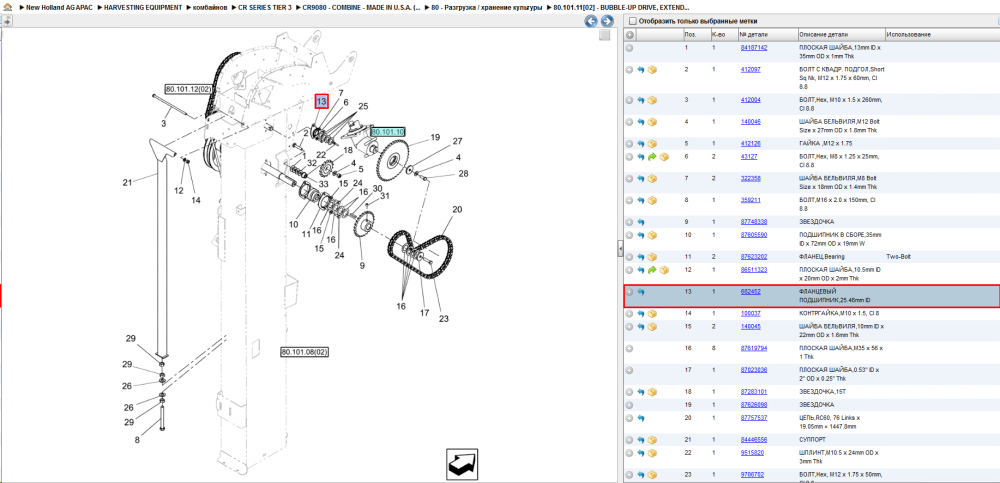The width and height of the screenshot is (1000, 483).
Task: Click blue arrow icon for part 87283101
Action: coord(640,392)
